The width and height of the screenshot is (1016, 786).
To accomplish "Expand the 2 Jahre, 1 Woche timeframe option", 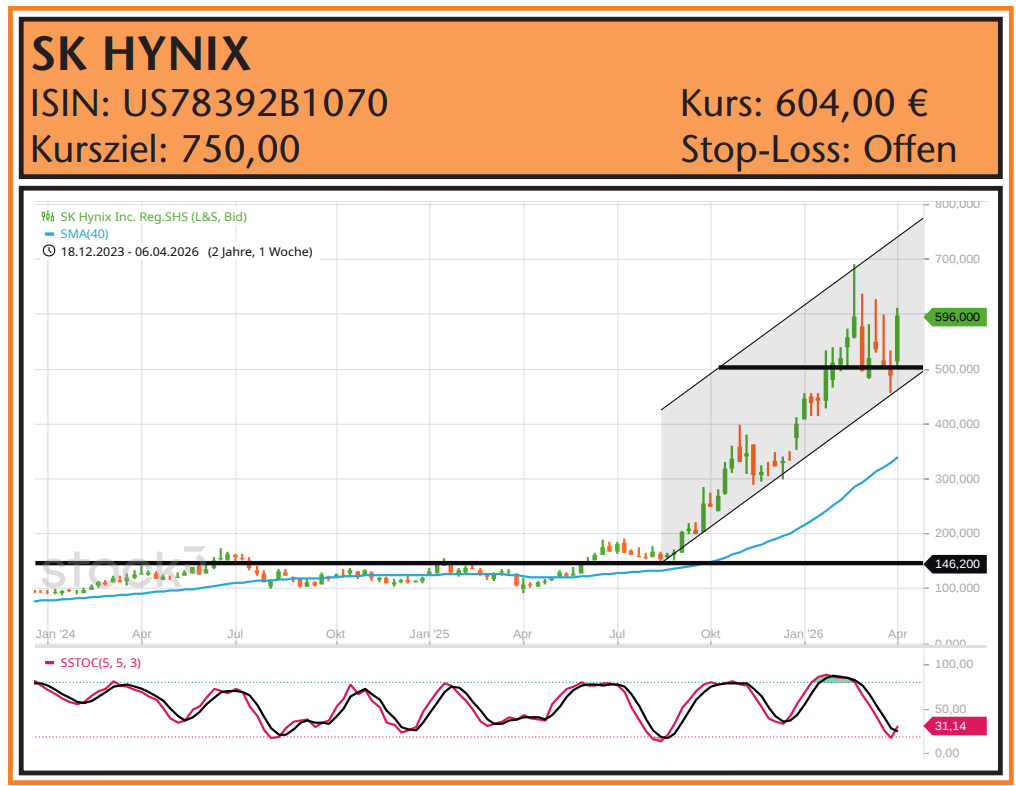I will point(260,251).
